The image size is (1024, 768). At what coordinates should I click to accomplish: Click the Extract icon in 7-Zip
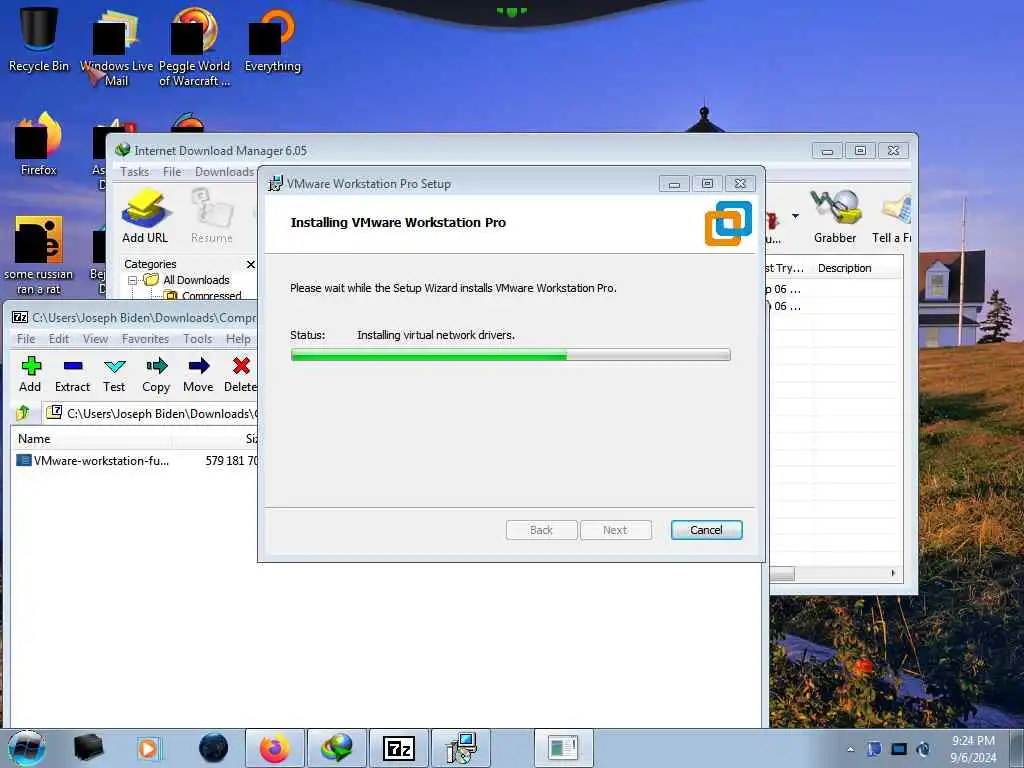(72, 374)
